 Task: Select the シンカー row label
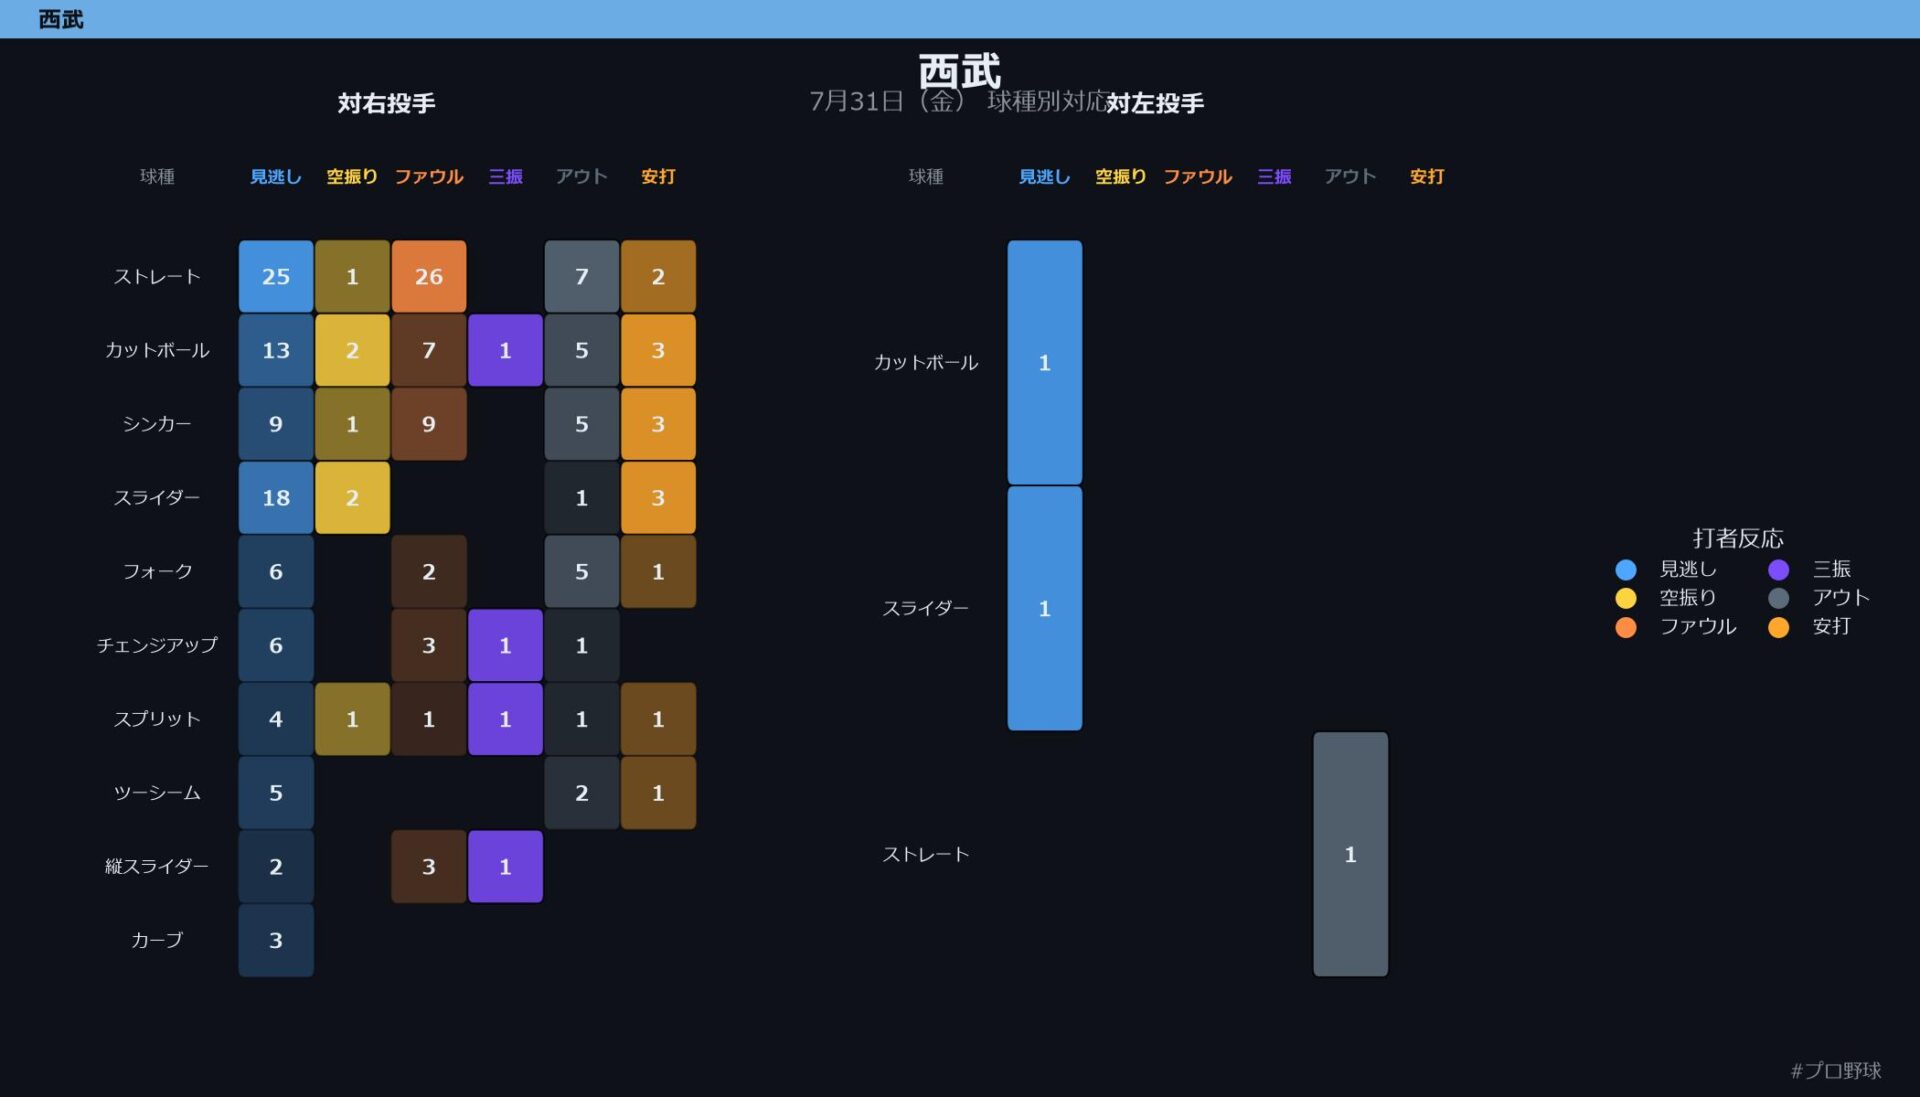pyautogui.click(x=157, y=424)
